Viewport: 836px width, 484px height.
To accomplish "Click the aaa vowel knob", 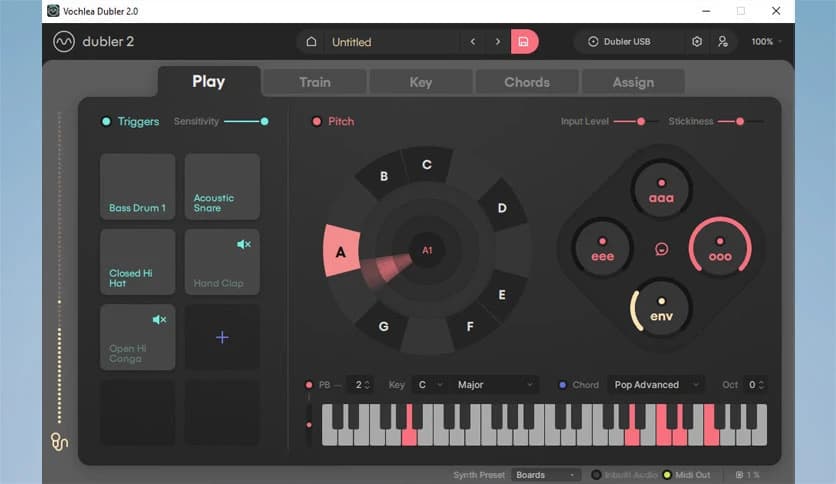I will [661, 190].
